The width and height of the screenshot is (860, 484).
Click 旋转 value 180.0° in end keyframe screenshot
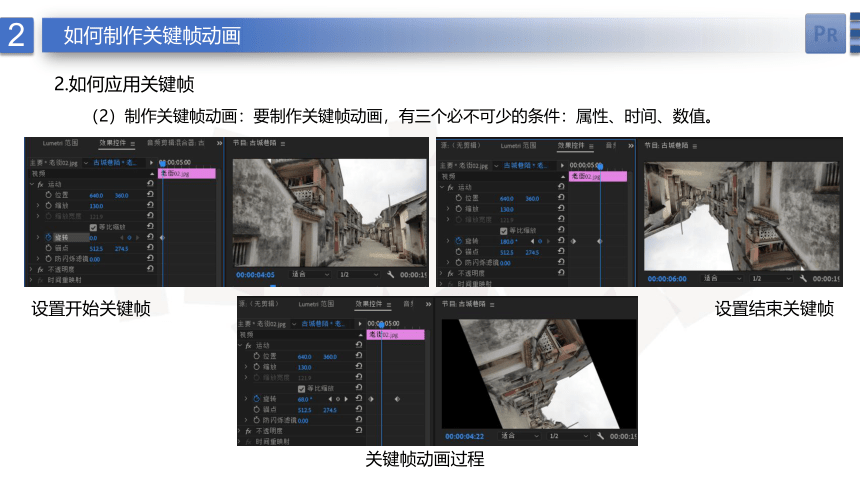click(x=508, y=241)
